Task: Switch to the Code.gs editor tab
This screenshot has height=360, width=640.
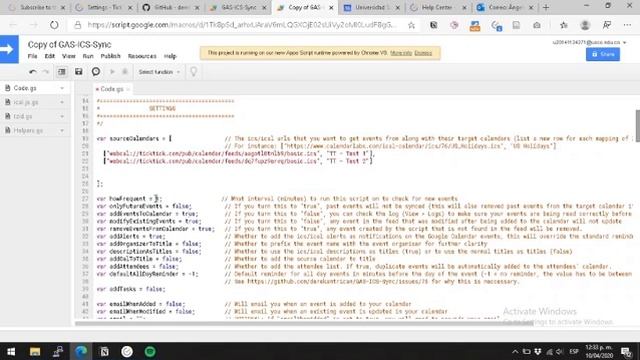Action: click(111, 89)
